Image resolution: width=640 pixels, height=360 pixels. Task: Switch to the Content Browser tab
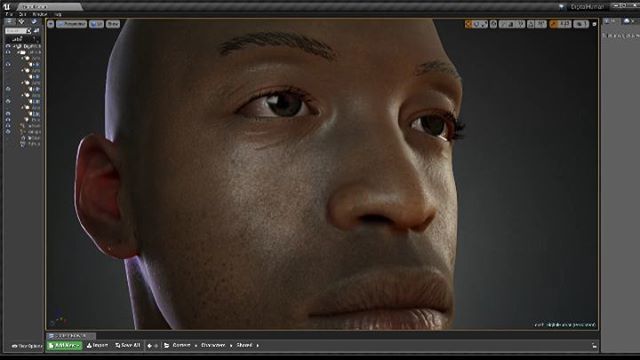(71, 336)
